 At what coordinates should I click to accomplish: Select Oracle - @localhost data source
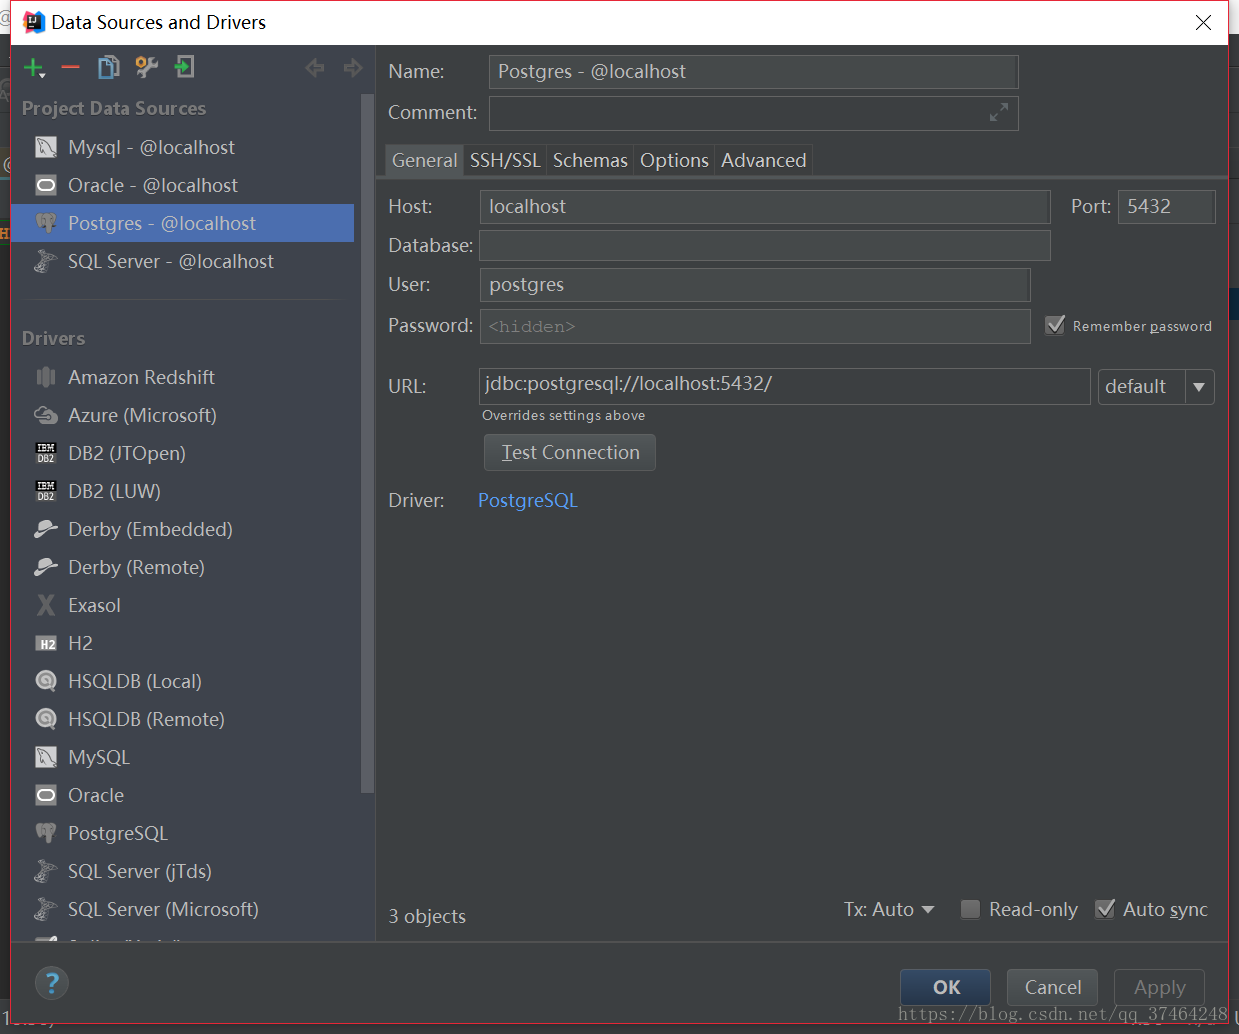182,185
